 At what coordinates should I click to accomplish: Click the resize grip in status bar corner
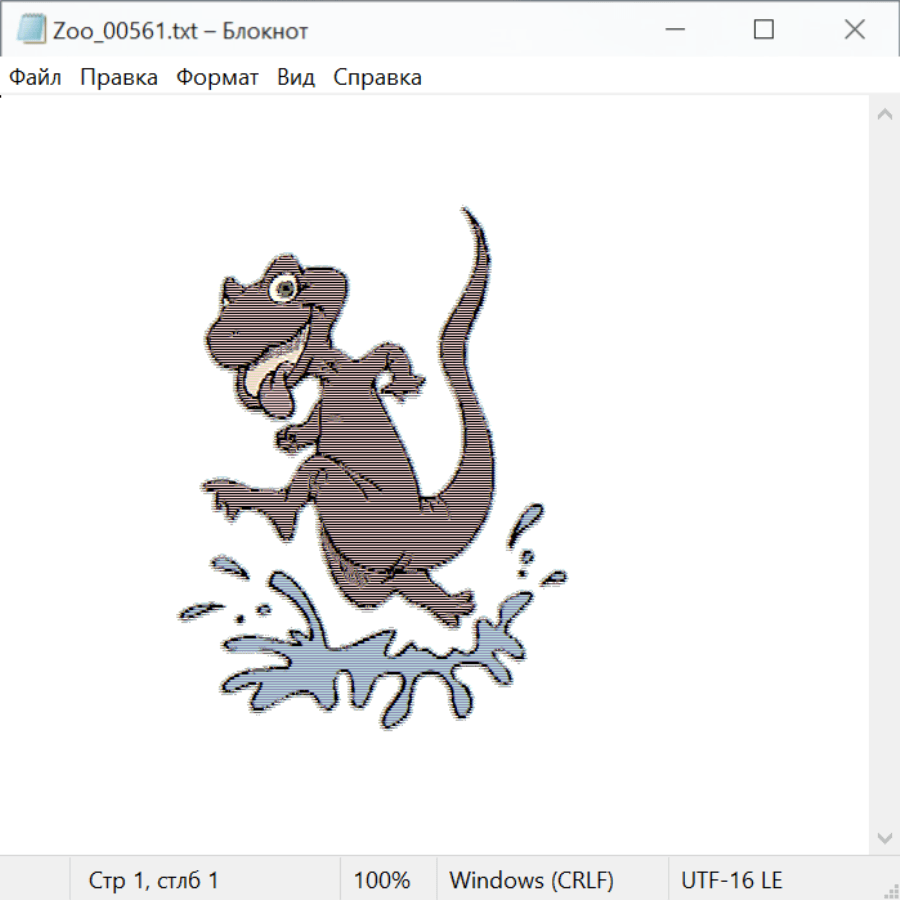[x=891, y=891]
